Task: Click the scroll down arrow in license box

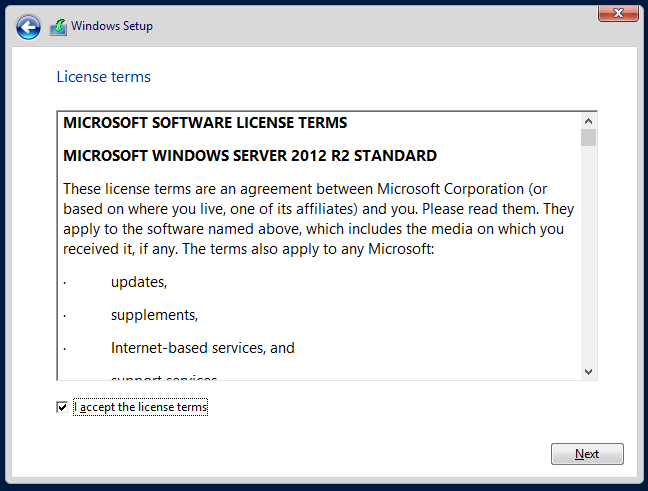Action: pos(588,372)
